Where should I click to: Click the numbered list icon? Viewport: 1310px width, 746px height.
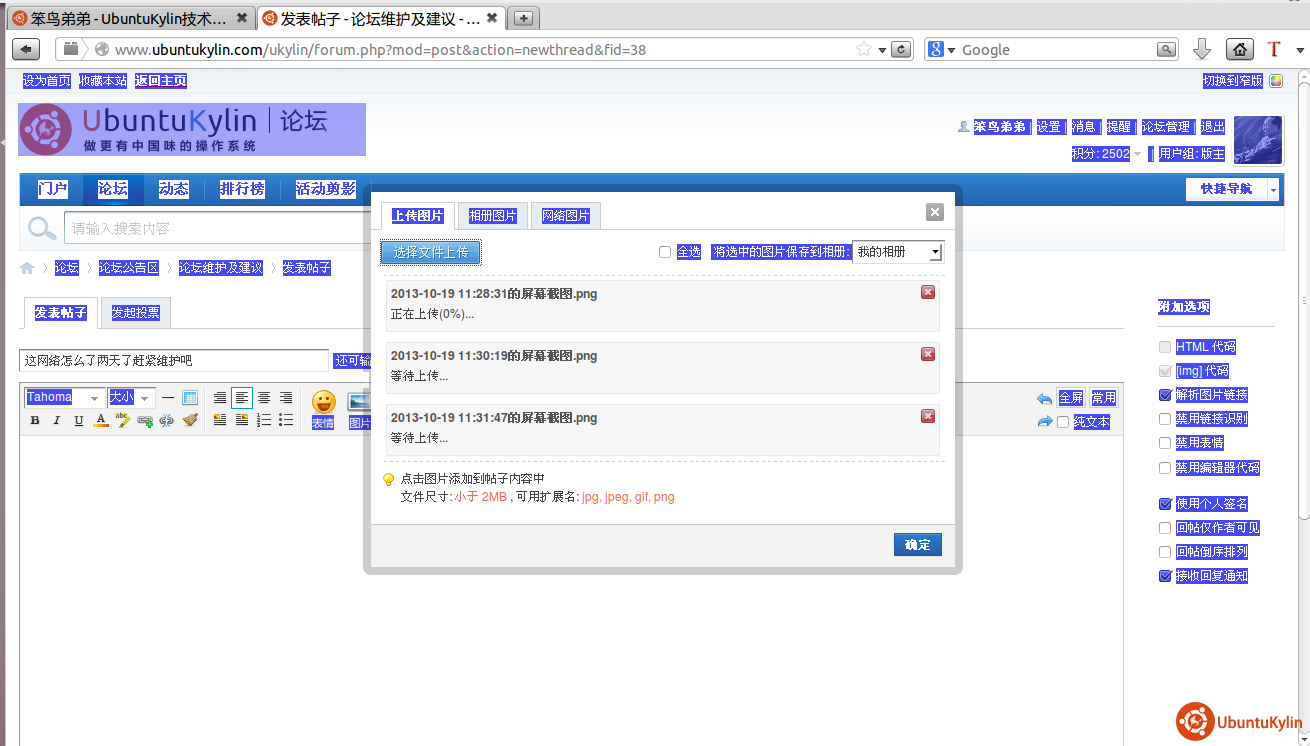(264, 421)
